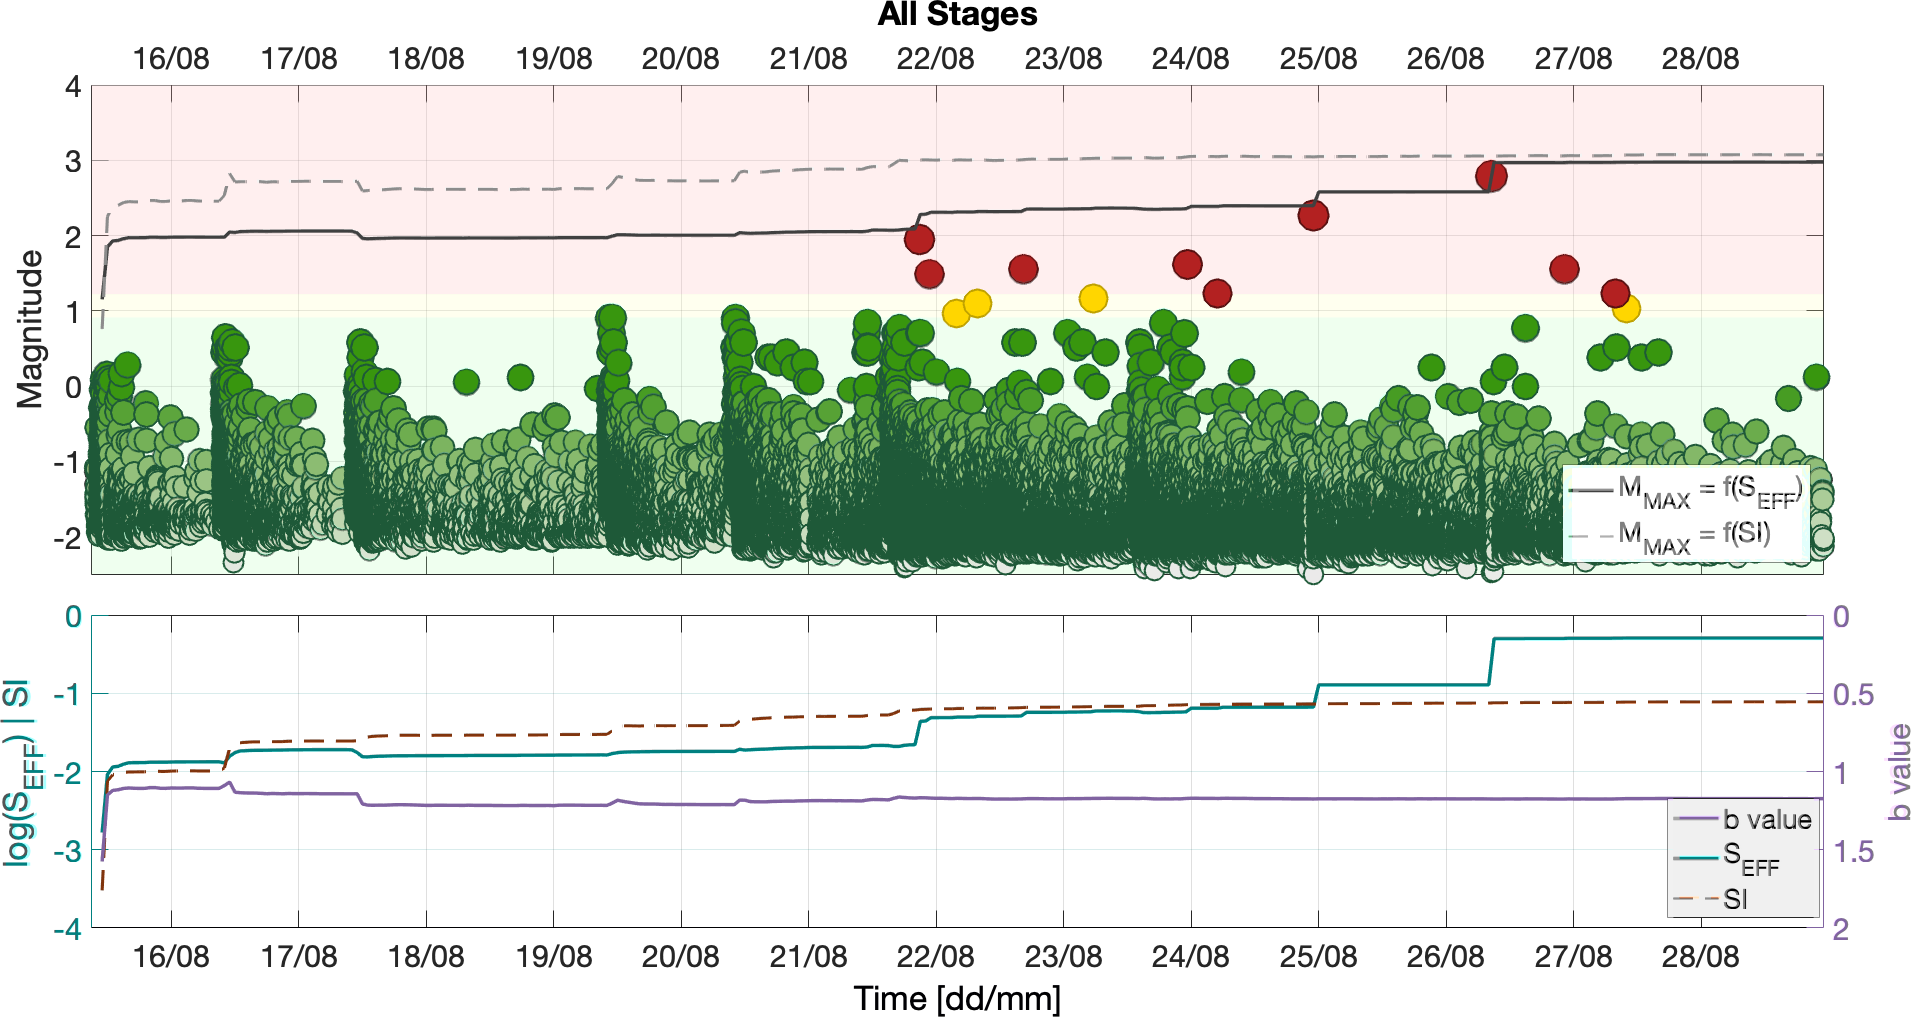Select the red event dot at 25/08
Image resolution: width=1911 pixels, height=1017 pixels.
coord(1313,215)
